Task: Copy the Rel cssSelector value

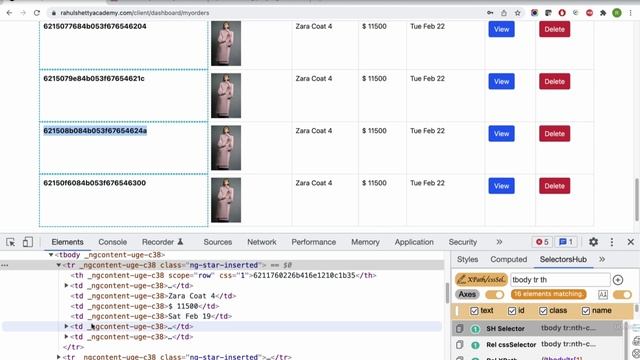Action: [460, 345]
